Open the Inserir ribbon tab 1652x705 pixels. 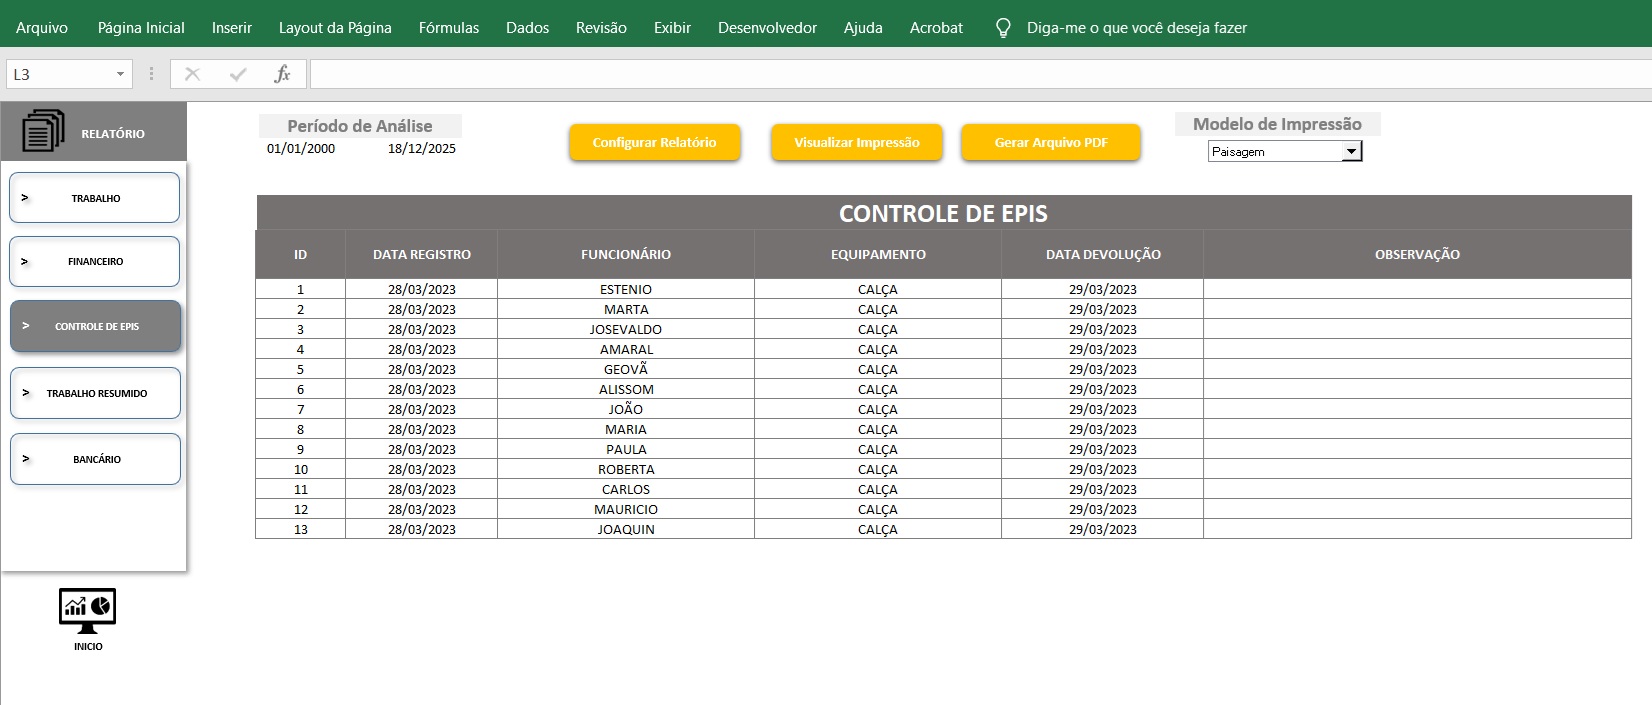pos(232,28)
